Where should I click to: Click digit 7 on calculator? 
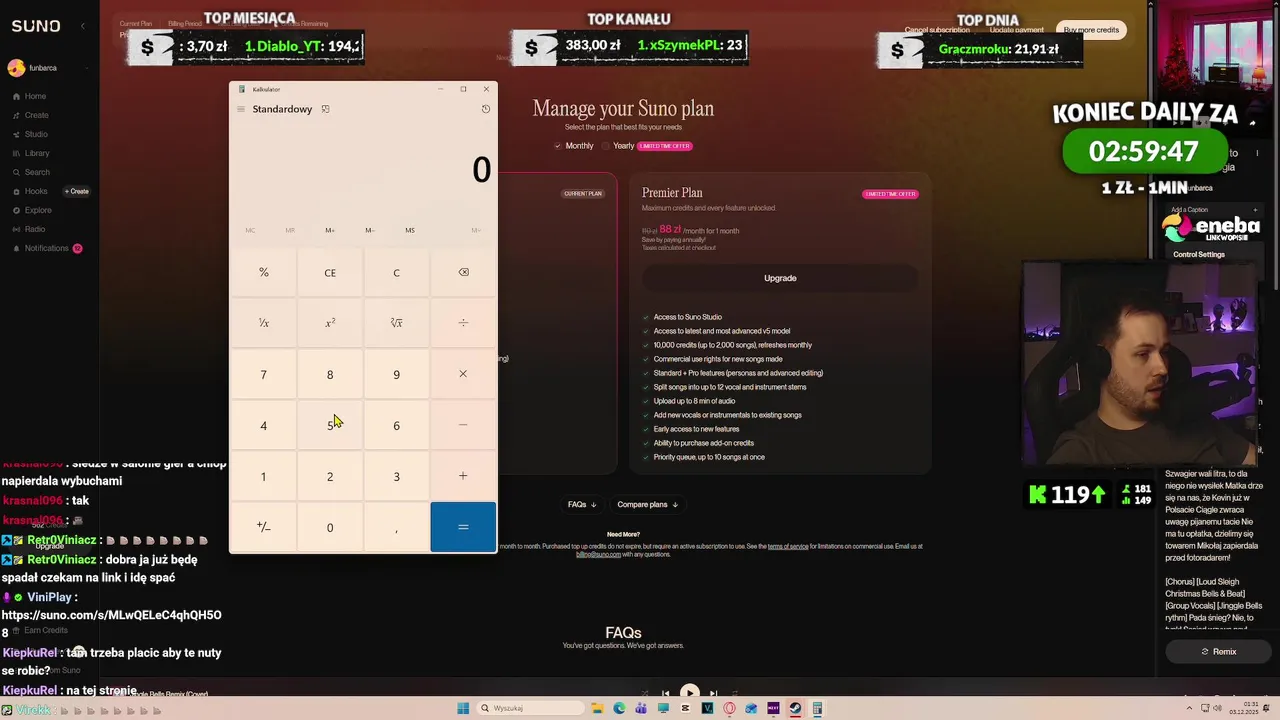pos(264,374)
